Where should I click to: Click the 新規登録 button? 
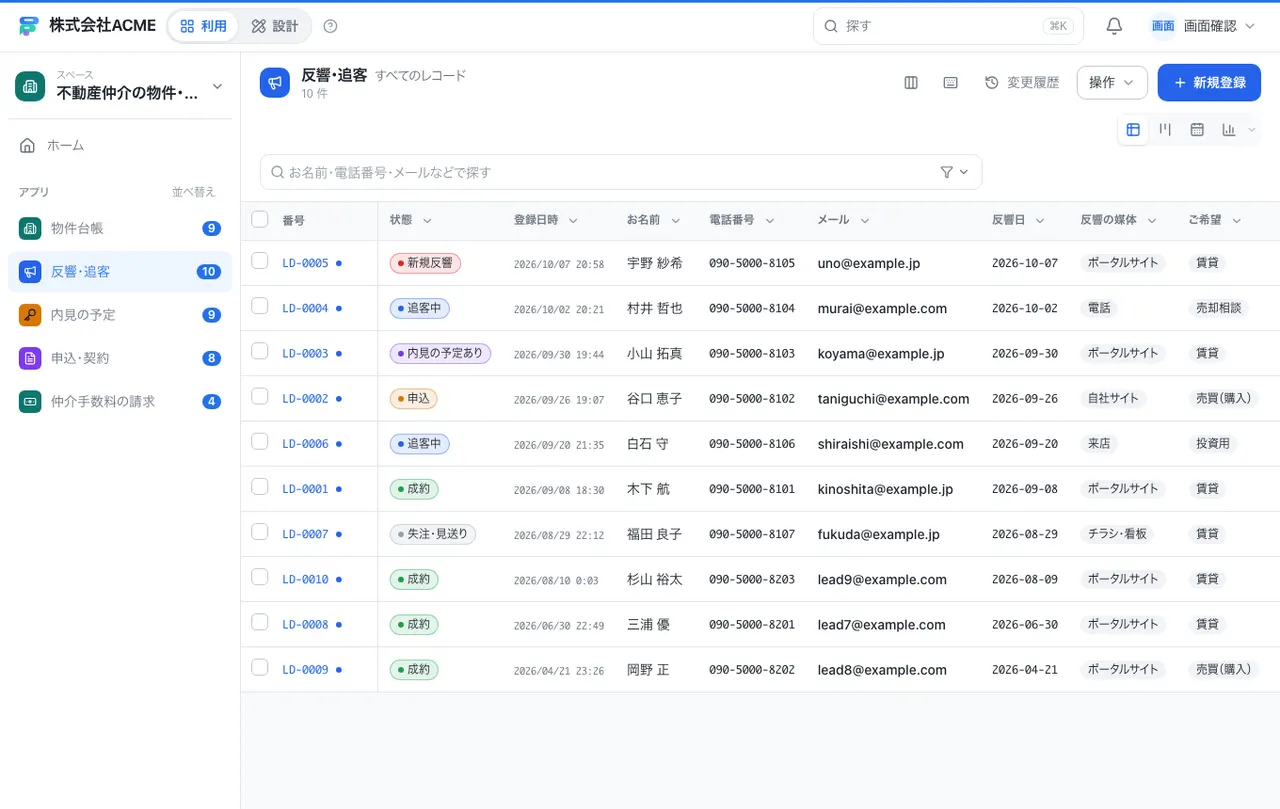tap(1209, 83)
